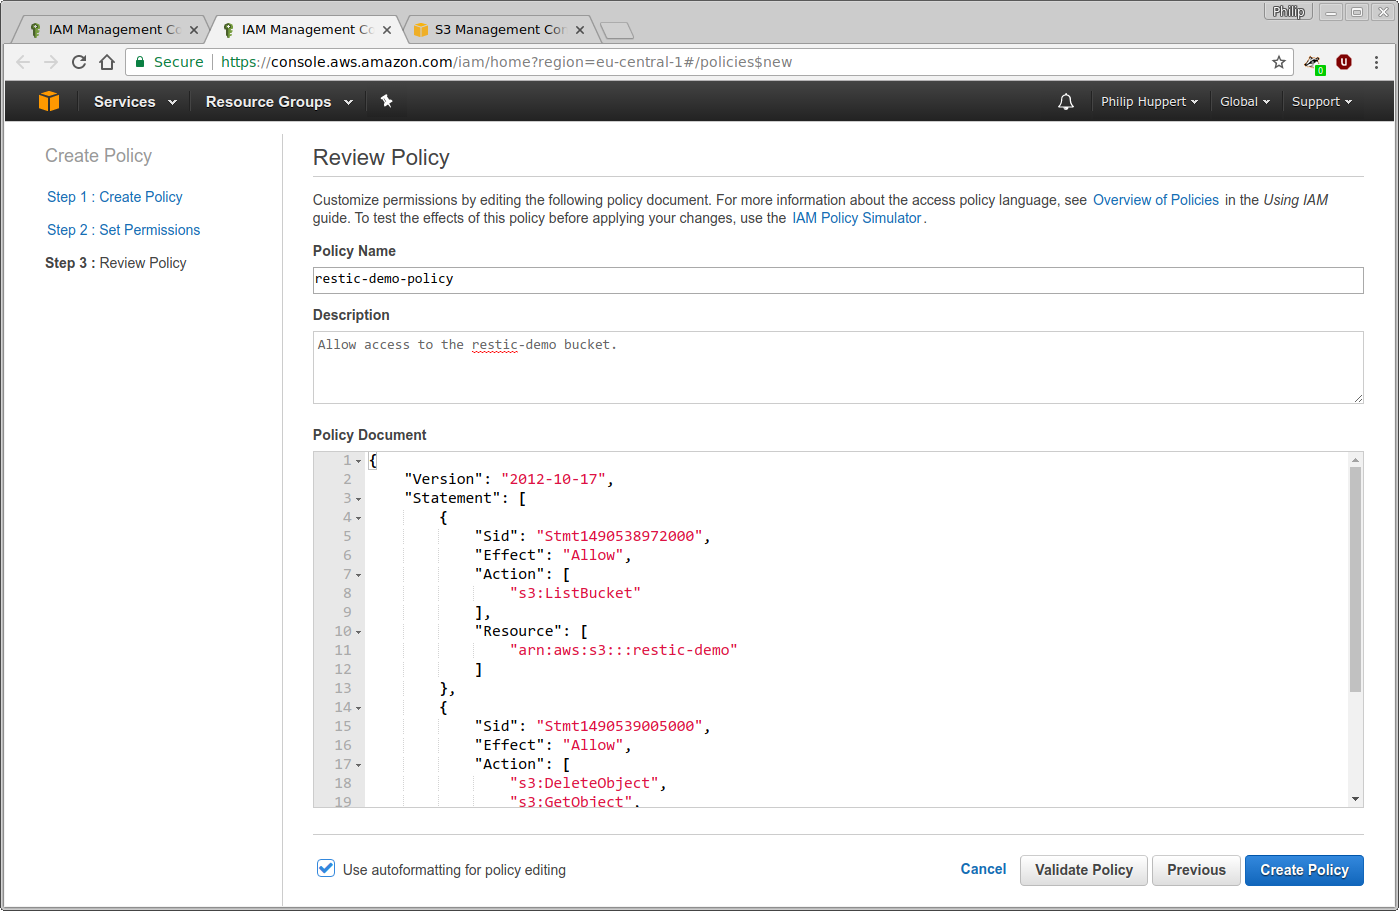This screenshot has height=911, width=1399.
Task: Click the AWS console home cube icon
Action: 48,101
